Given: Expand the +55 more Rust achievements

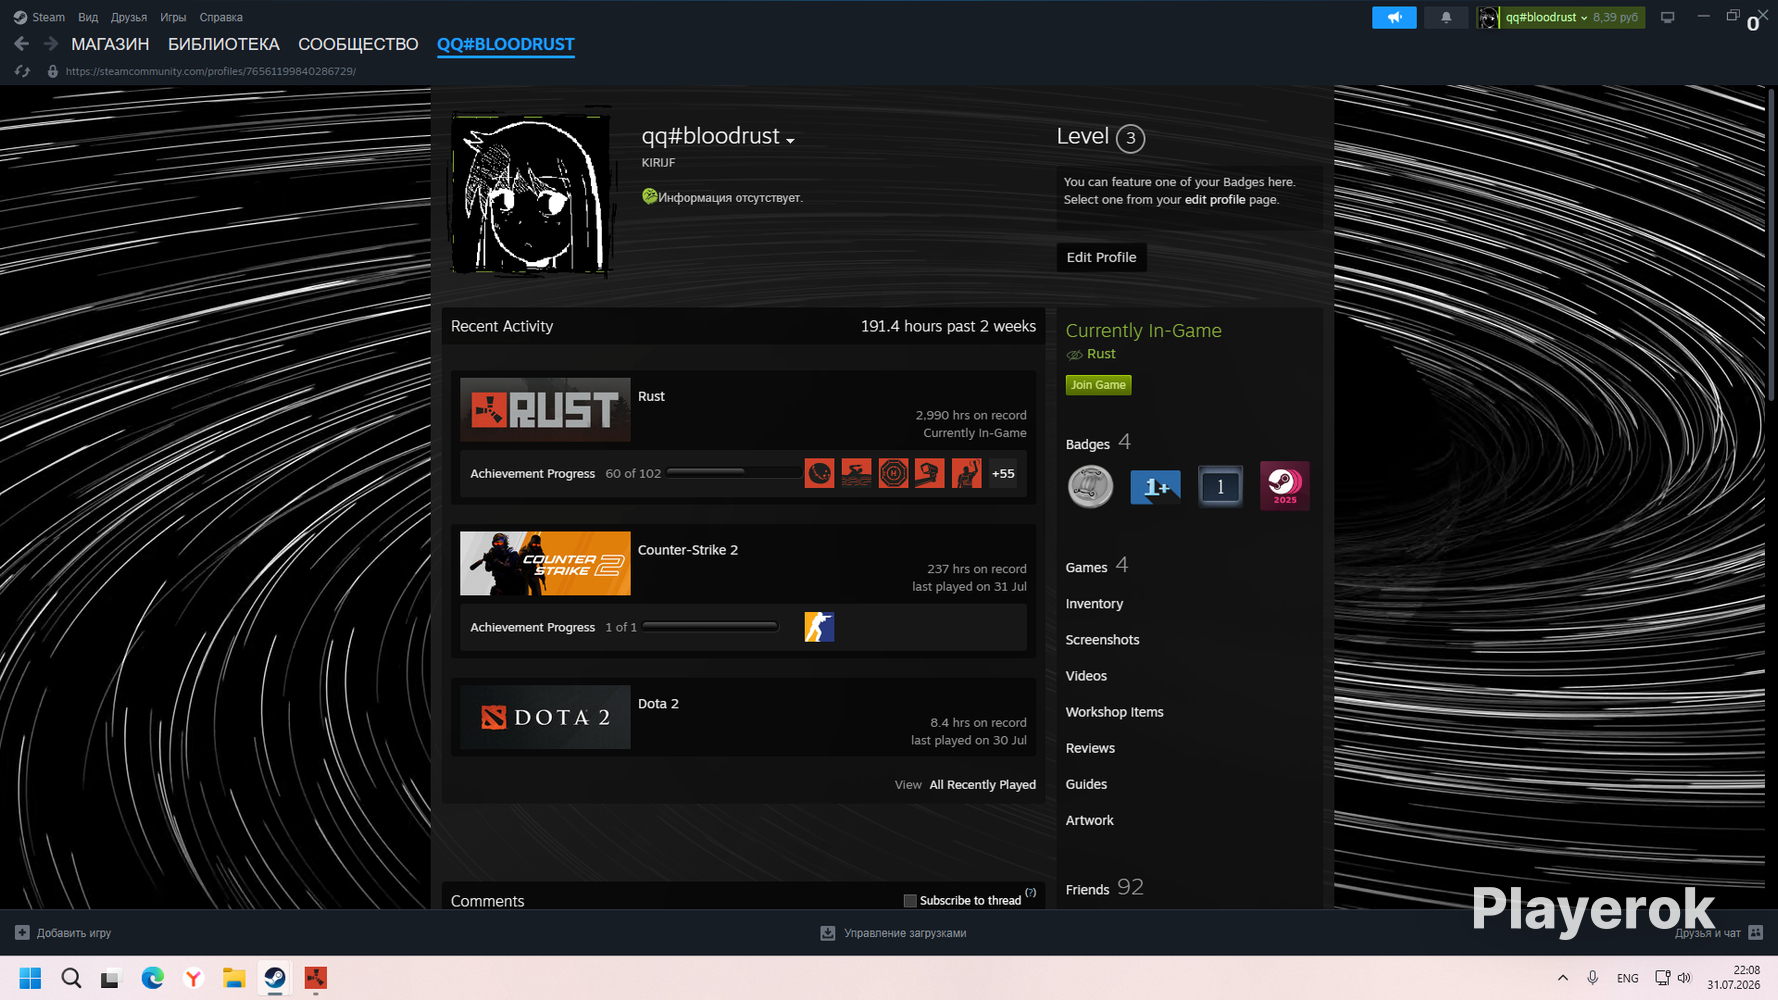Looking at the screenshot, I should 1003,473.
